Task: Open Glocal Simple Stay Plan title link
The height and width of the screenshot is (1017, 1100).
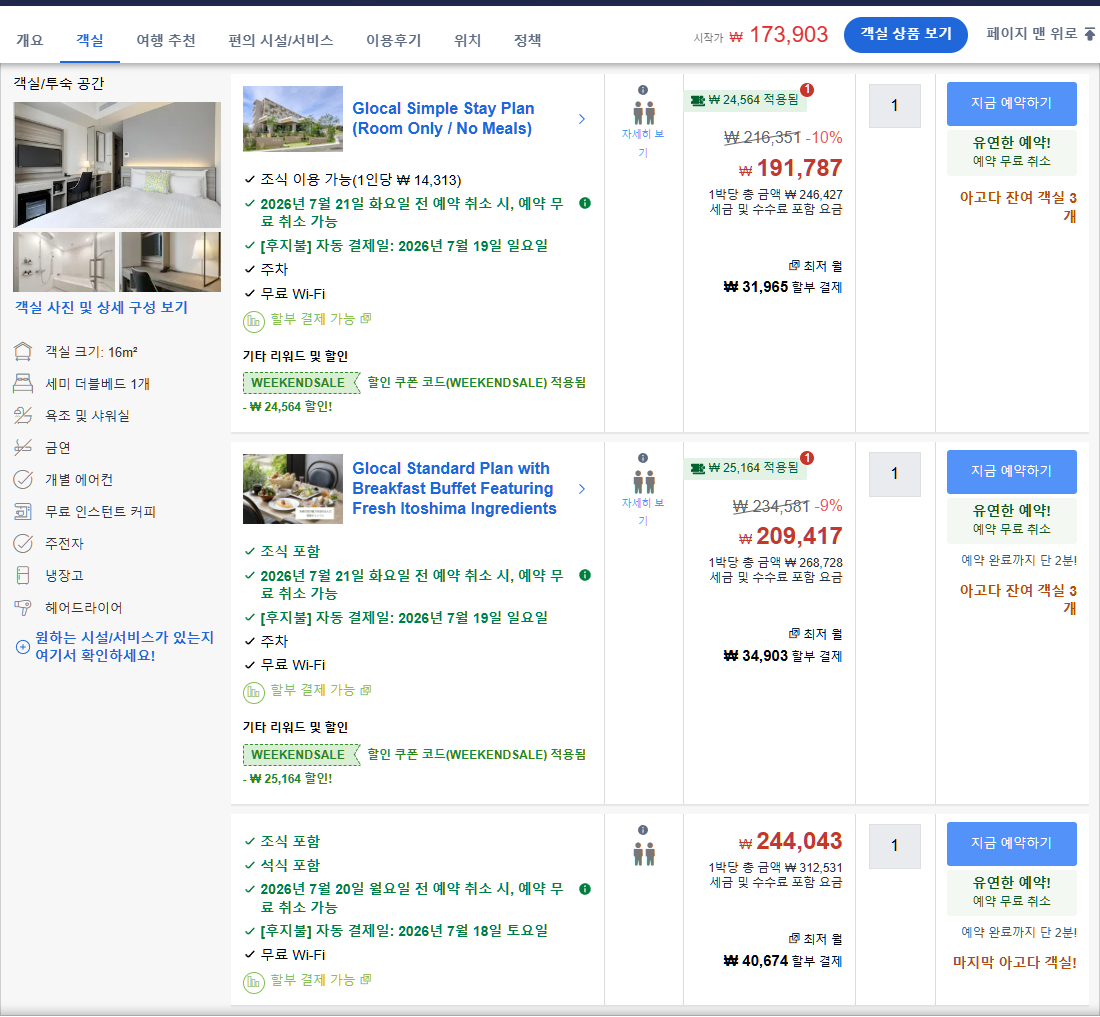Action: click(443, 119)
